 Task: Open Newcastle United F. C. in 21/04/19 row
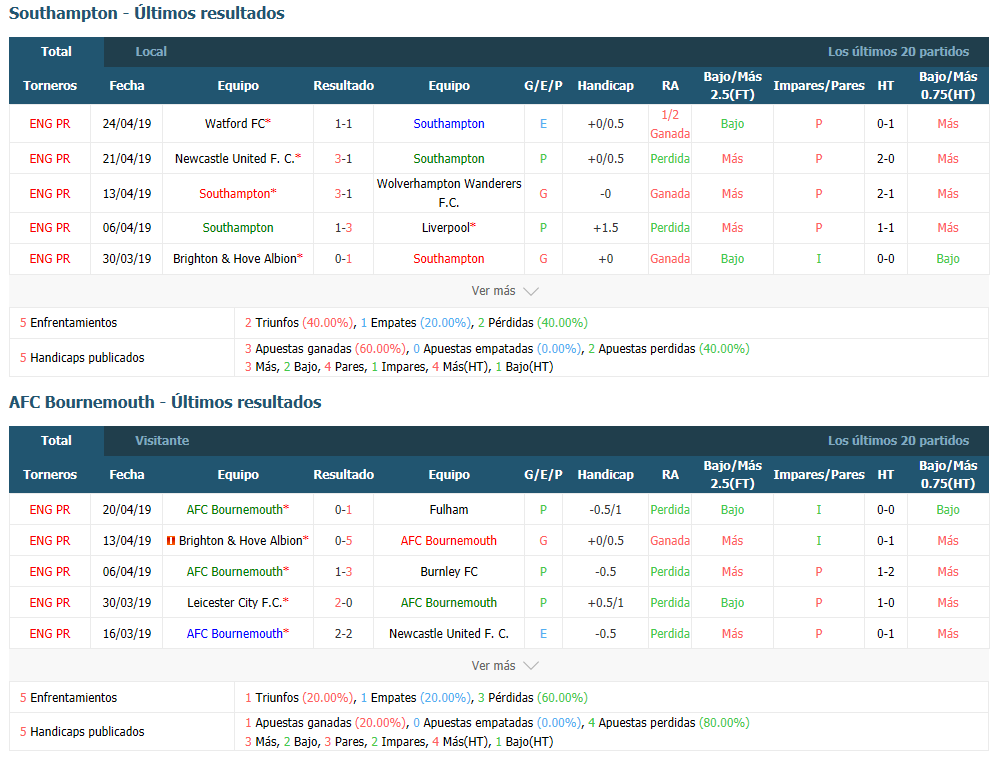click(x=235, y=159)
